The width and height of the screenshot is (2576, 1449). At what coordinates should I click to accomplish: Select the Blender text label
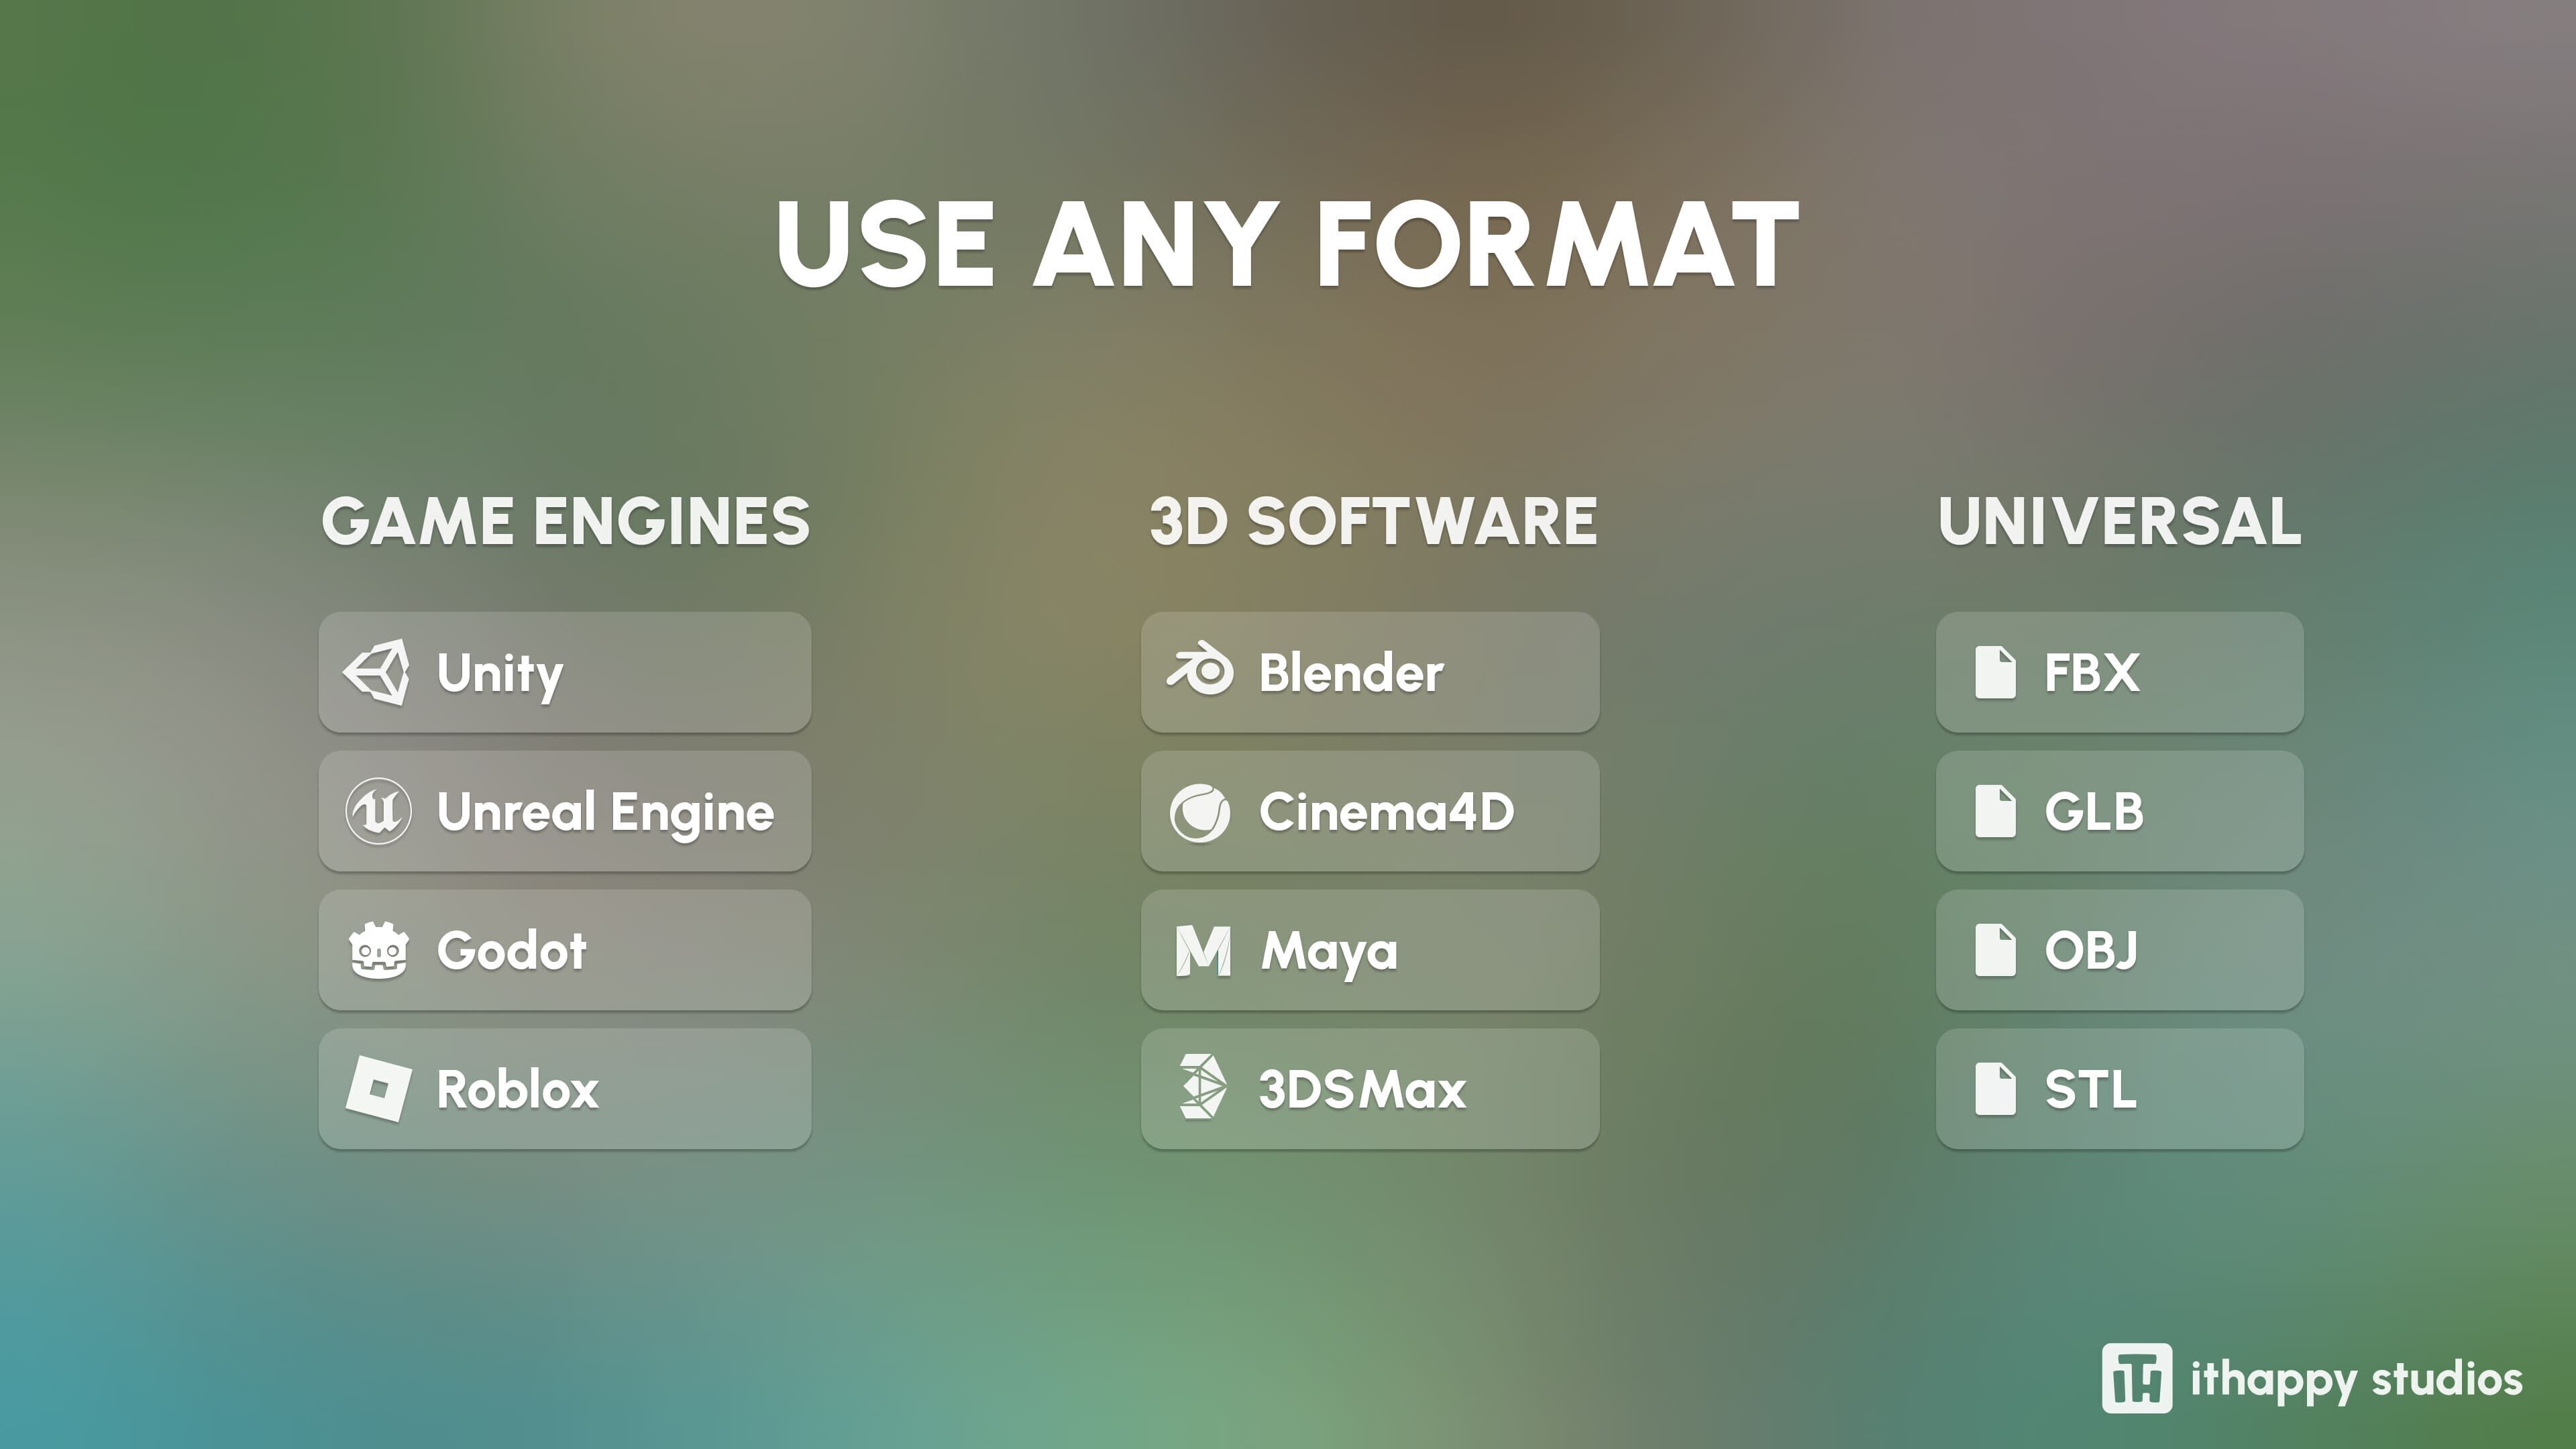(x=1351, y=672)
